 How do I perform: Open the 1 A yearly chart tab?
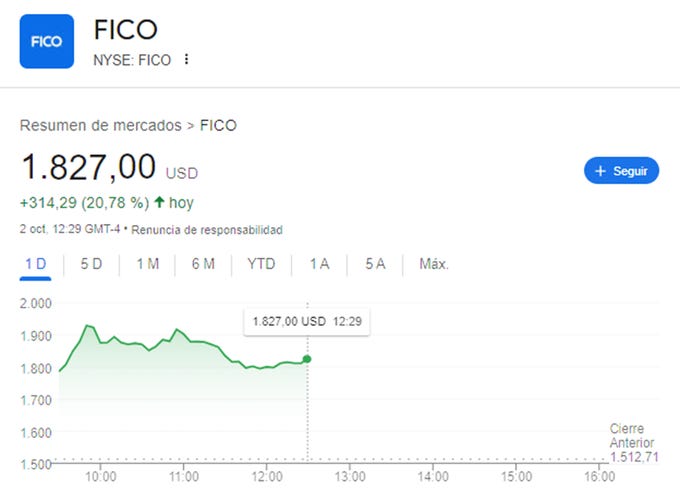[x=320, y=264]
